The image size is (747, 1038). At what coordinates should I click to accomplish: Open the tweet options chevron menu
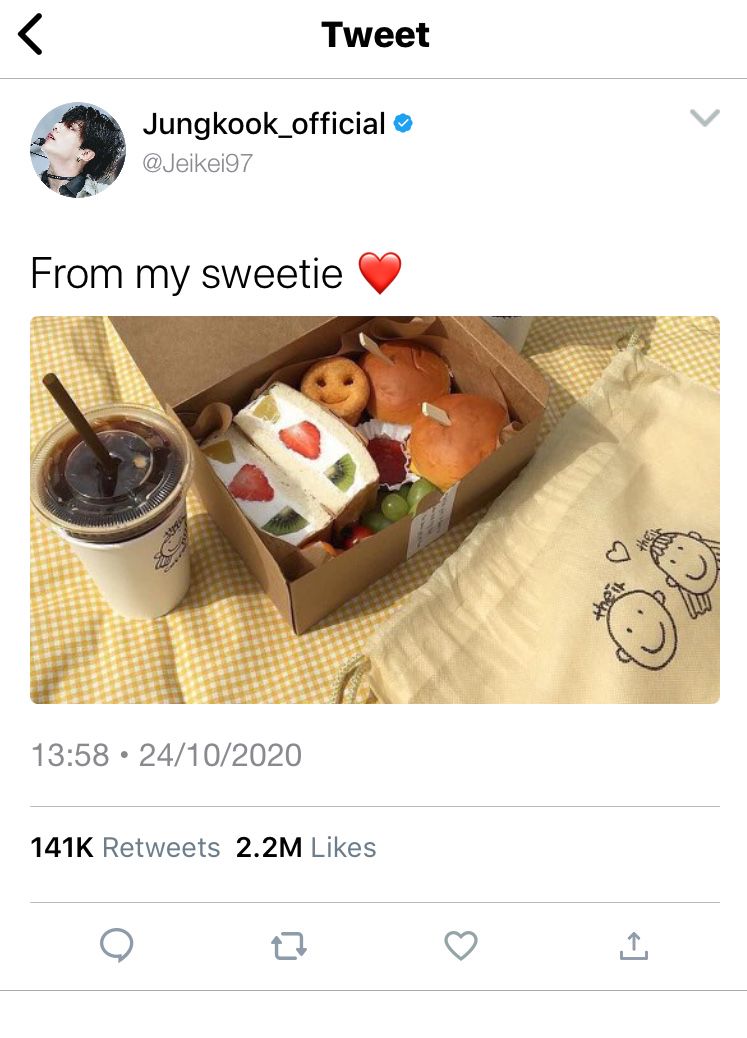click(705, 118)
